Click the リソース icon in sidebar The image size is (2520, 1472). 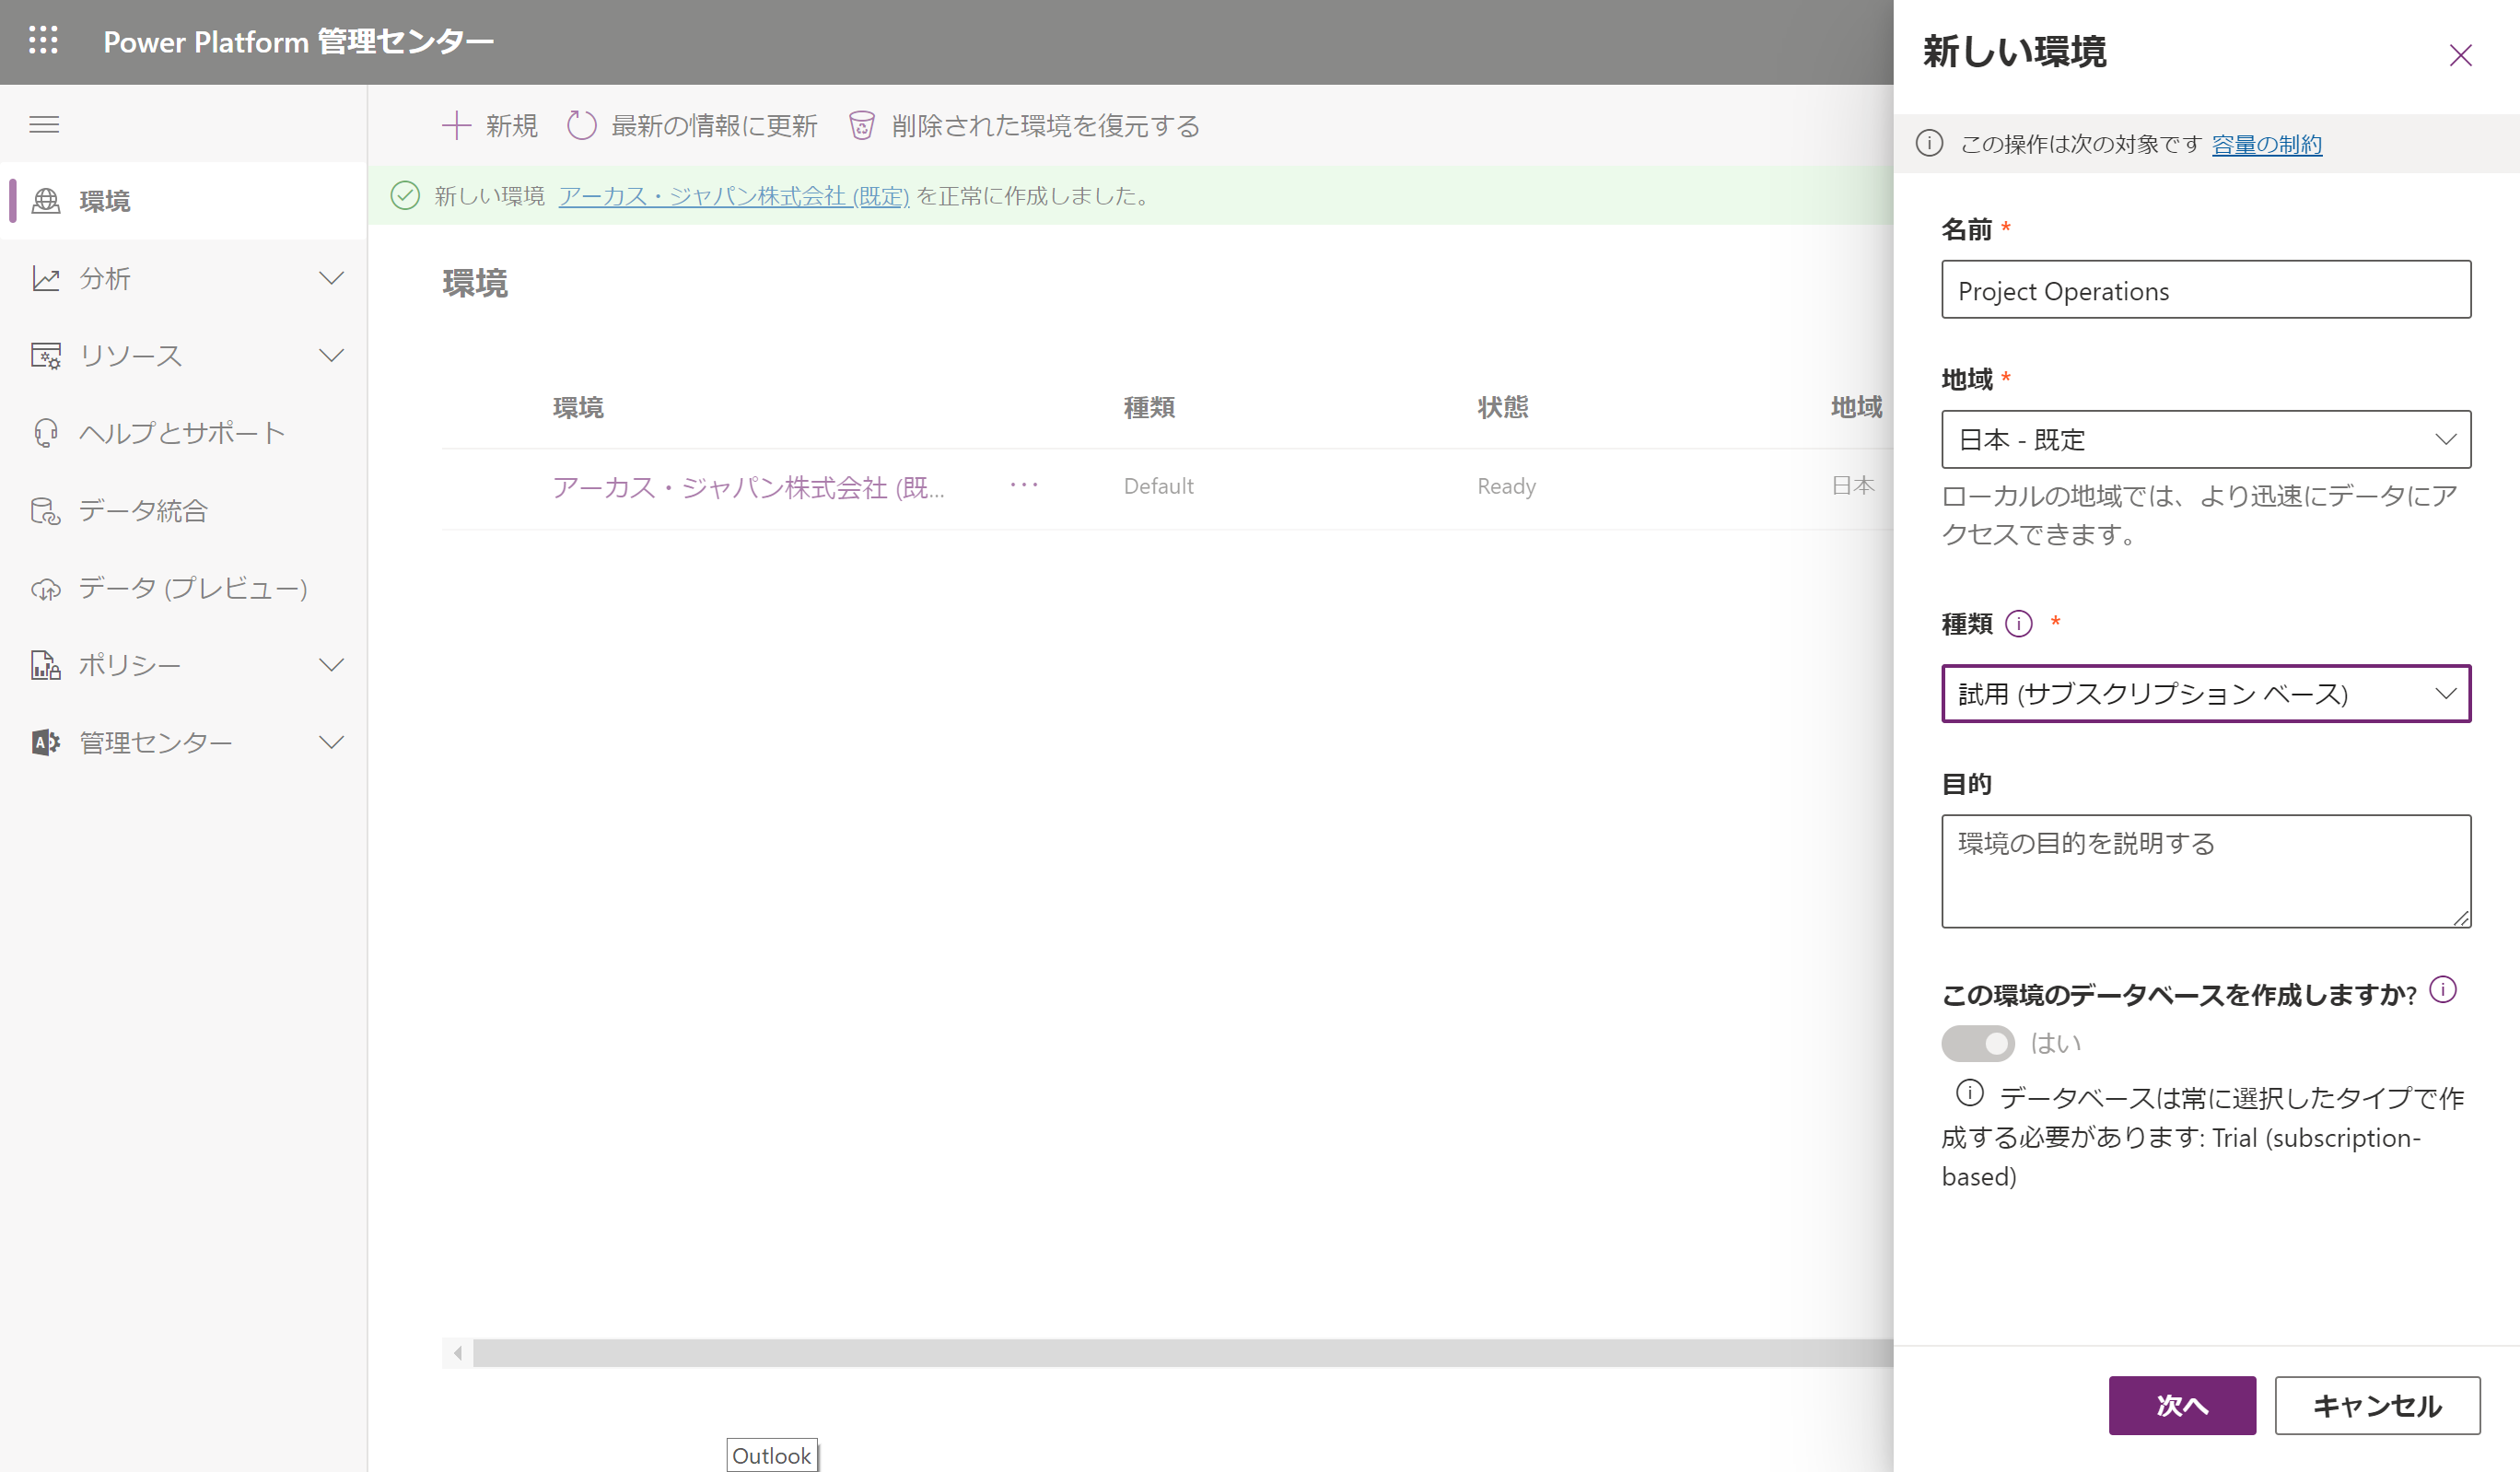click(x=46, y=356)
